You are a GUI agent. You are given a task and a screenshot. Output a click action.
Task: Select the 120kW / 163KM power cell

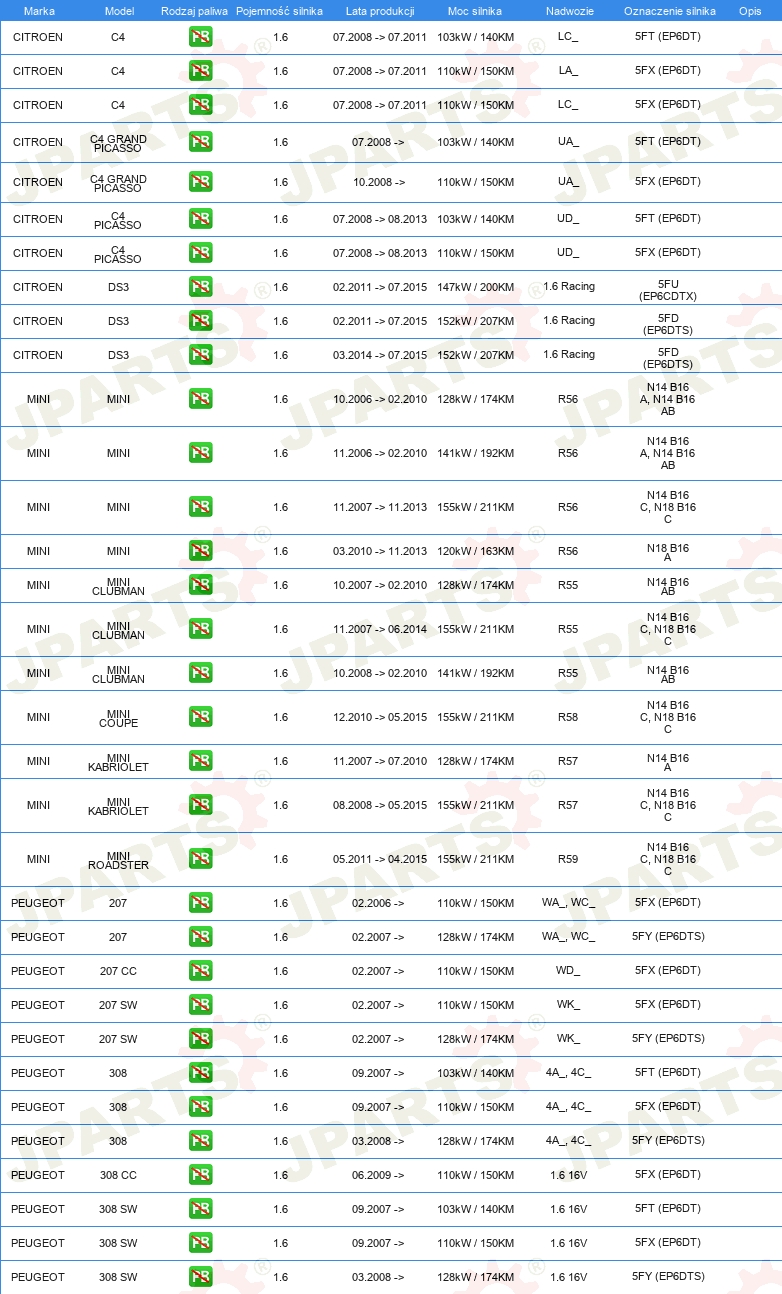[475, 551]
